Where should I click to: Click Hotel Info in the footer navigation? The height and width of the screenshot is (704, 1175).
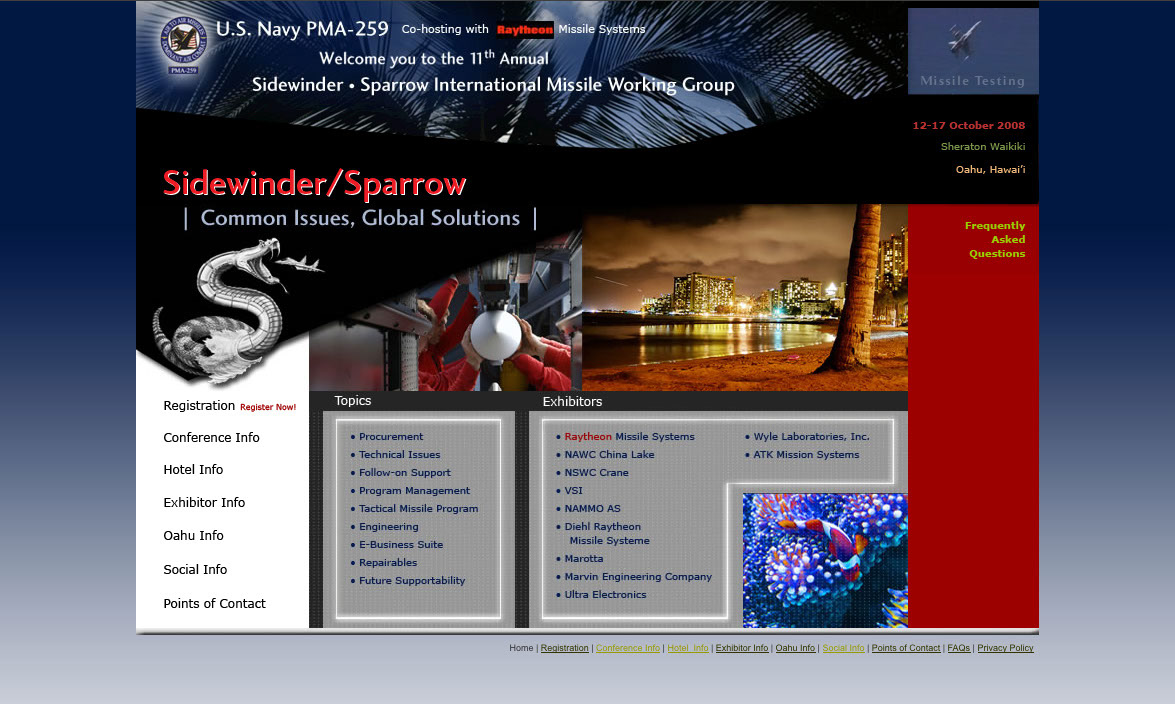(x=688, y=648)
